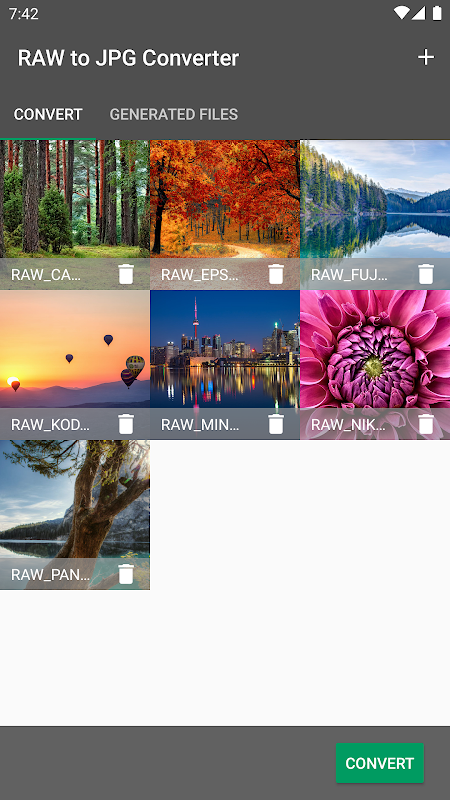Open the hot air balloons sunset thumbnail
The image size is (450, 800).
coord(75,349)
